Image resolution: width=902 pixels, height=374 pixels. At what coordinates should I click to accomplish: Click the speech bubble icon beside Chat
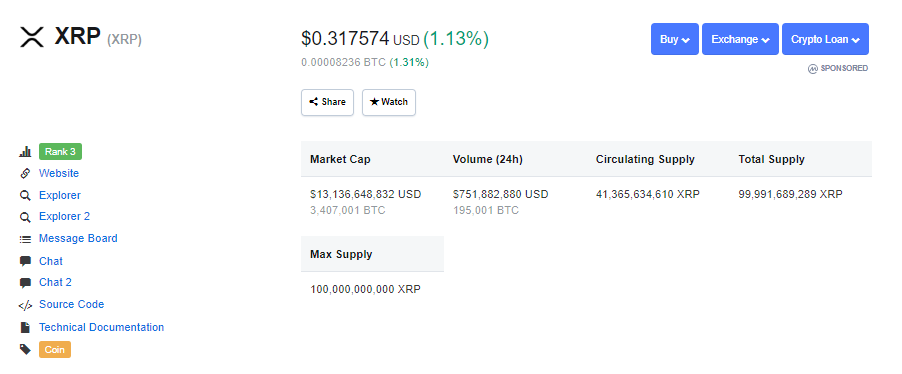[25, 261]
